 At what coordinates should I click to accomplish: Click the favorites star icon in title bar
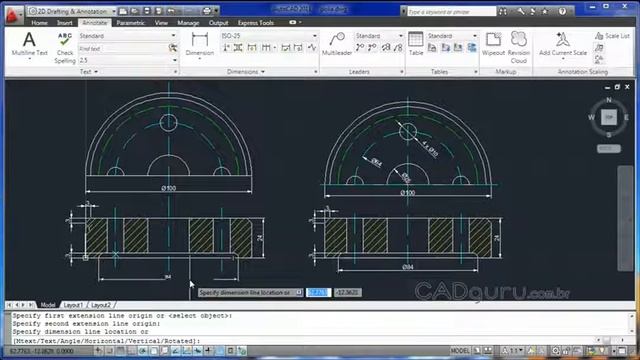tap(544, 11)
